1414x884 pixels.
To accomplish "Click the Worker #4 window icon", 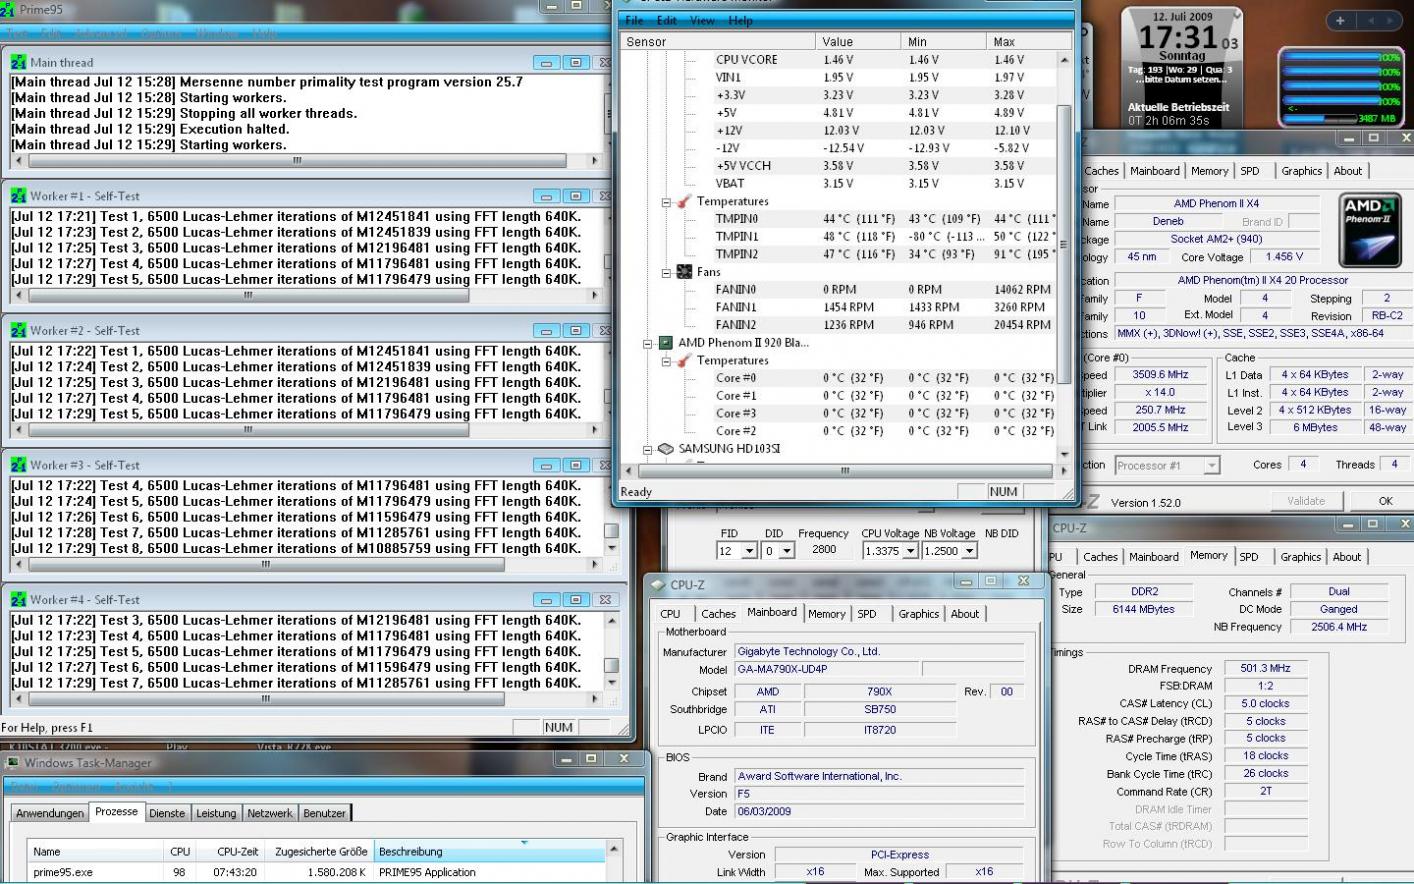I will tap(19, 599).
